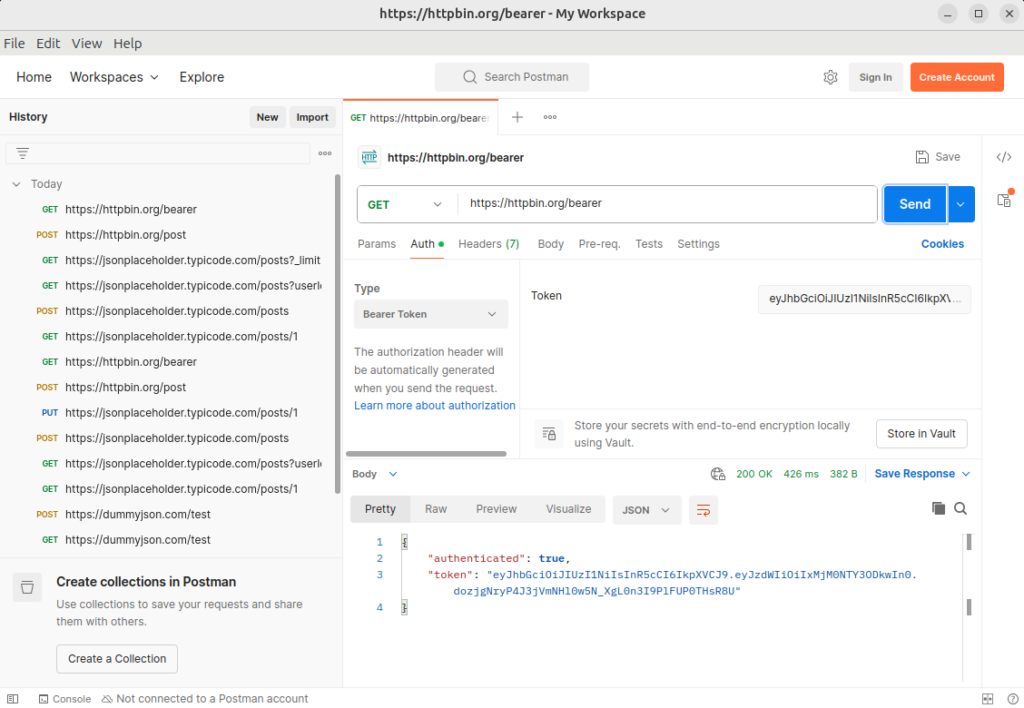Image resolution: width=1024 pixels, height=708 pixels.
Task: Switch to the Raw response view
Action: (x=436, y=509)
